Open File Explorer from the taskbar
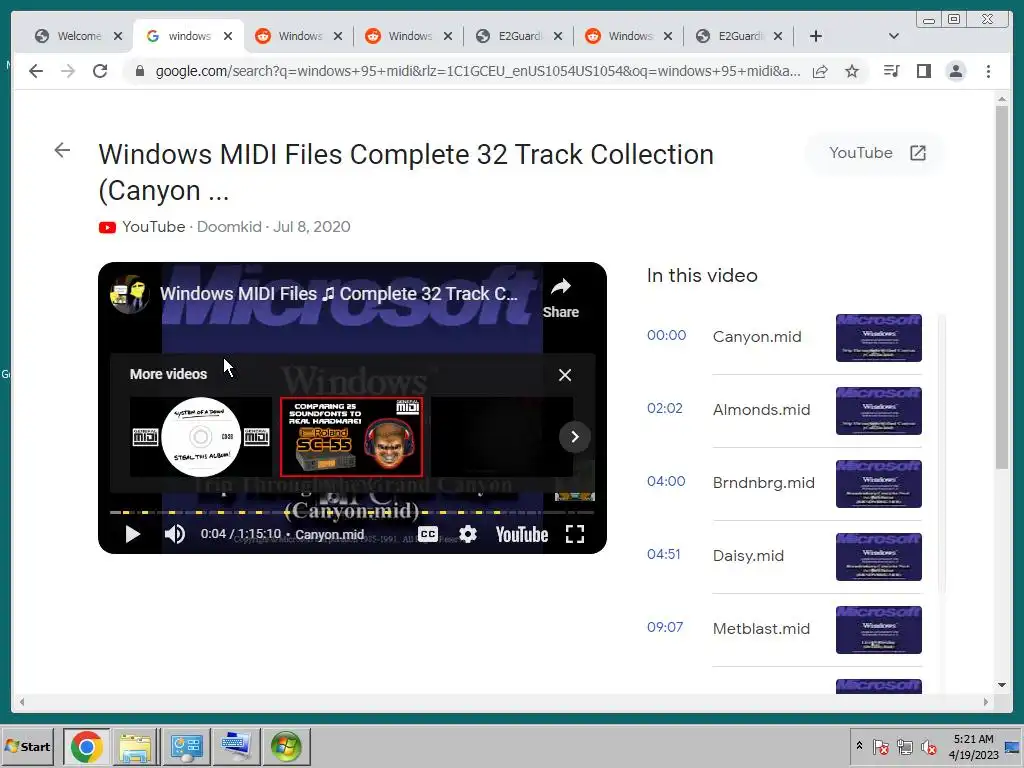Screen dimensions: 1024x768 point(136,746)
